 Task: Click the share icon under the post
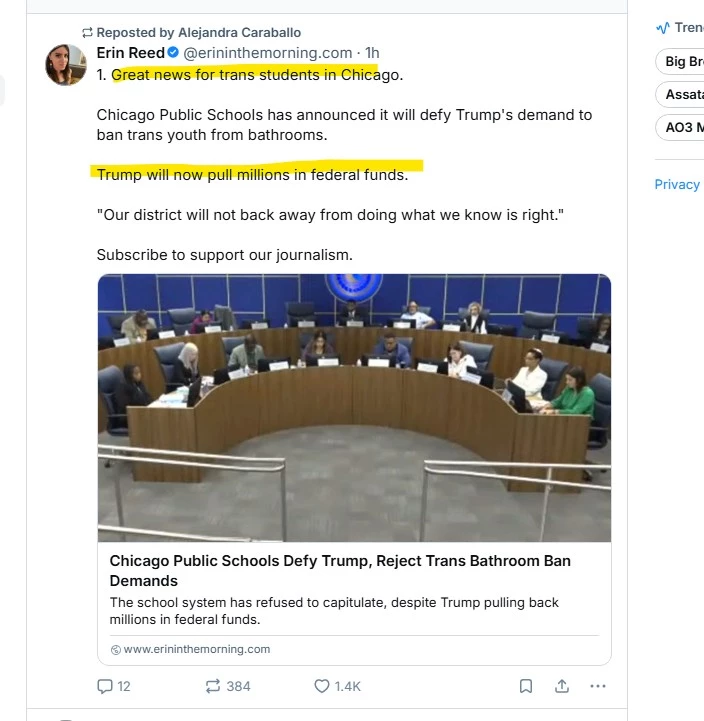click(x=562, y=686)
